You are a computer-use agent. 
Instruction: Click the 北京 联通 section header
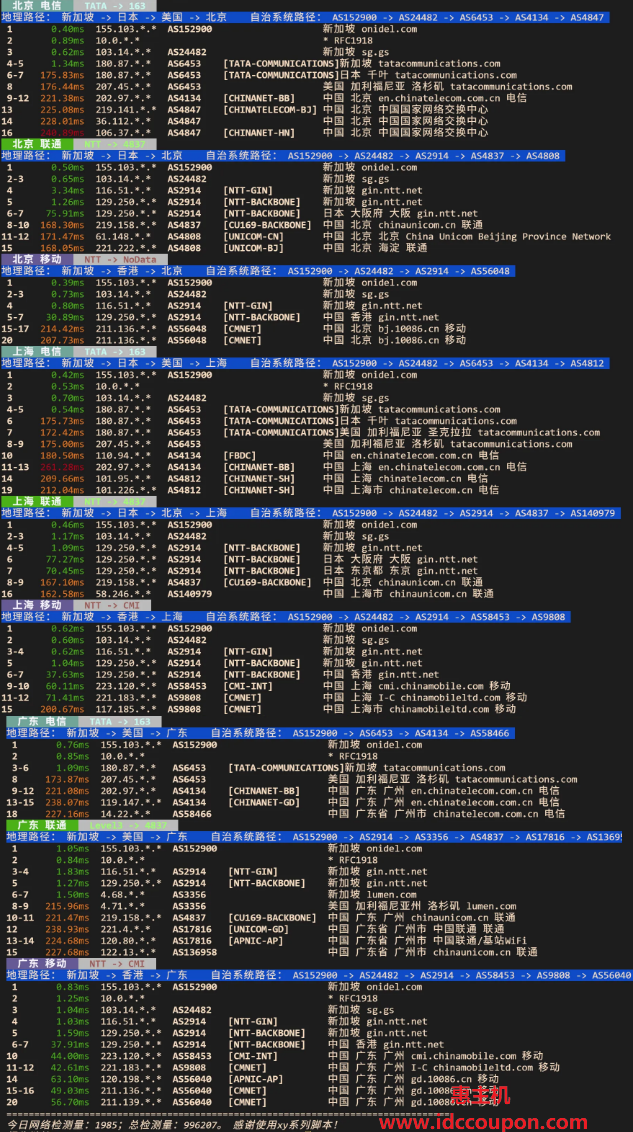[38, 144]
